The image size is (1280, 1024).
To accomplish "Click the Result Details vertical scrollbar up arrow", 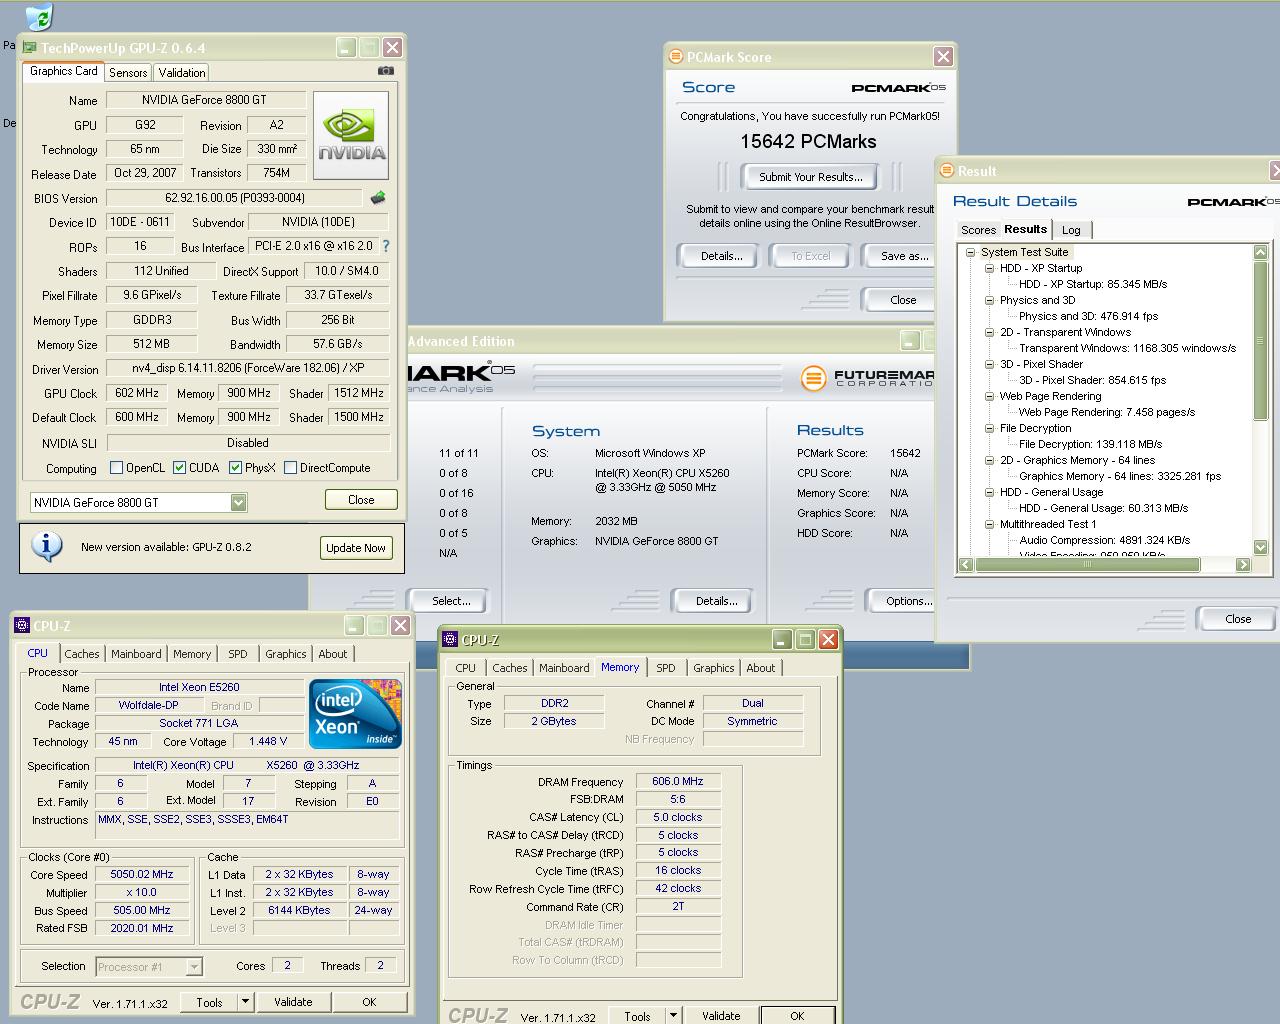I will (1260, 252).
